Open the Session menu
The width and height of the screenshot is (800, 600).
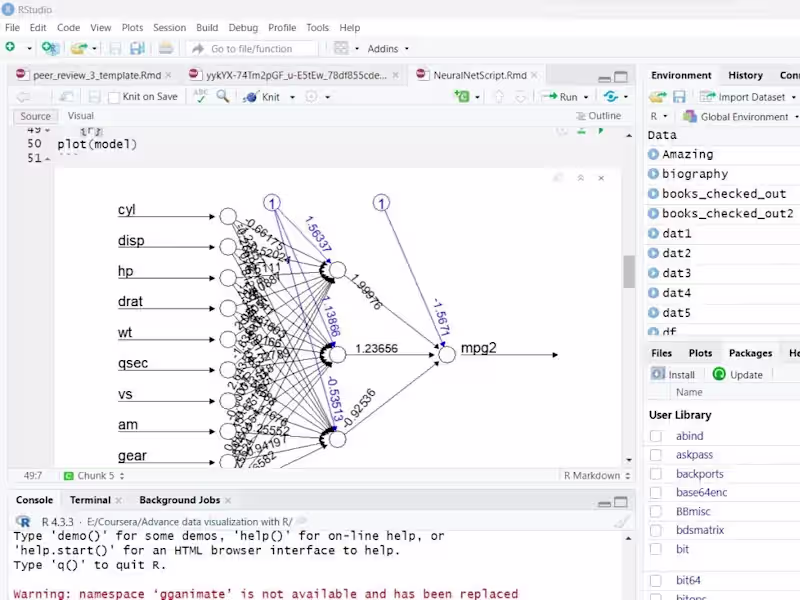tap(169, 28)
